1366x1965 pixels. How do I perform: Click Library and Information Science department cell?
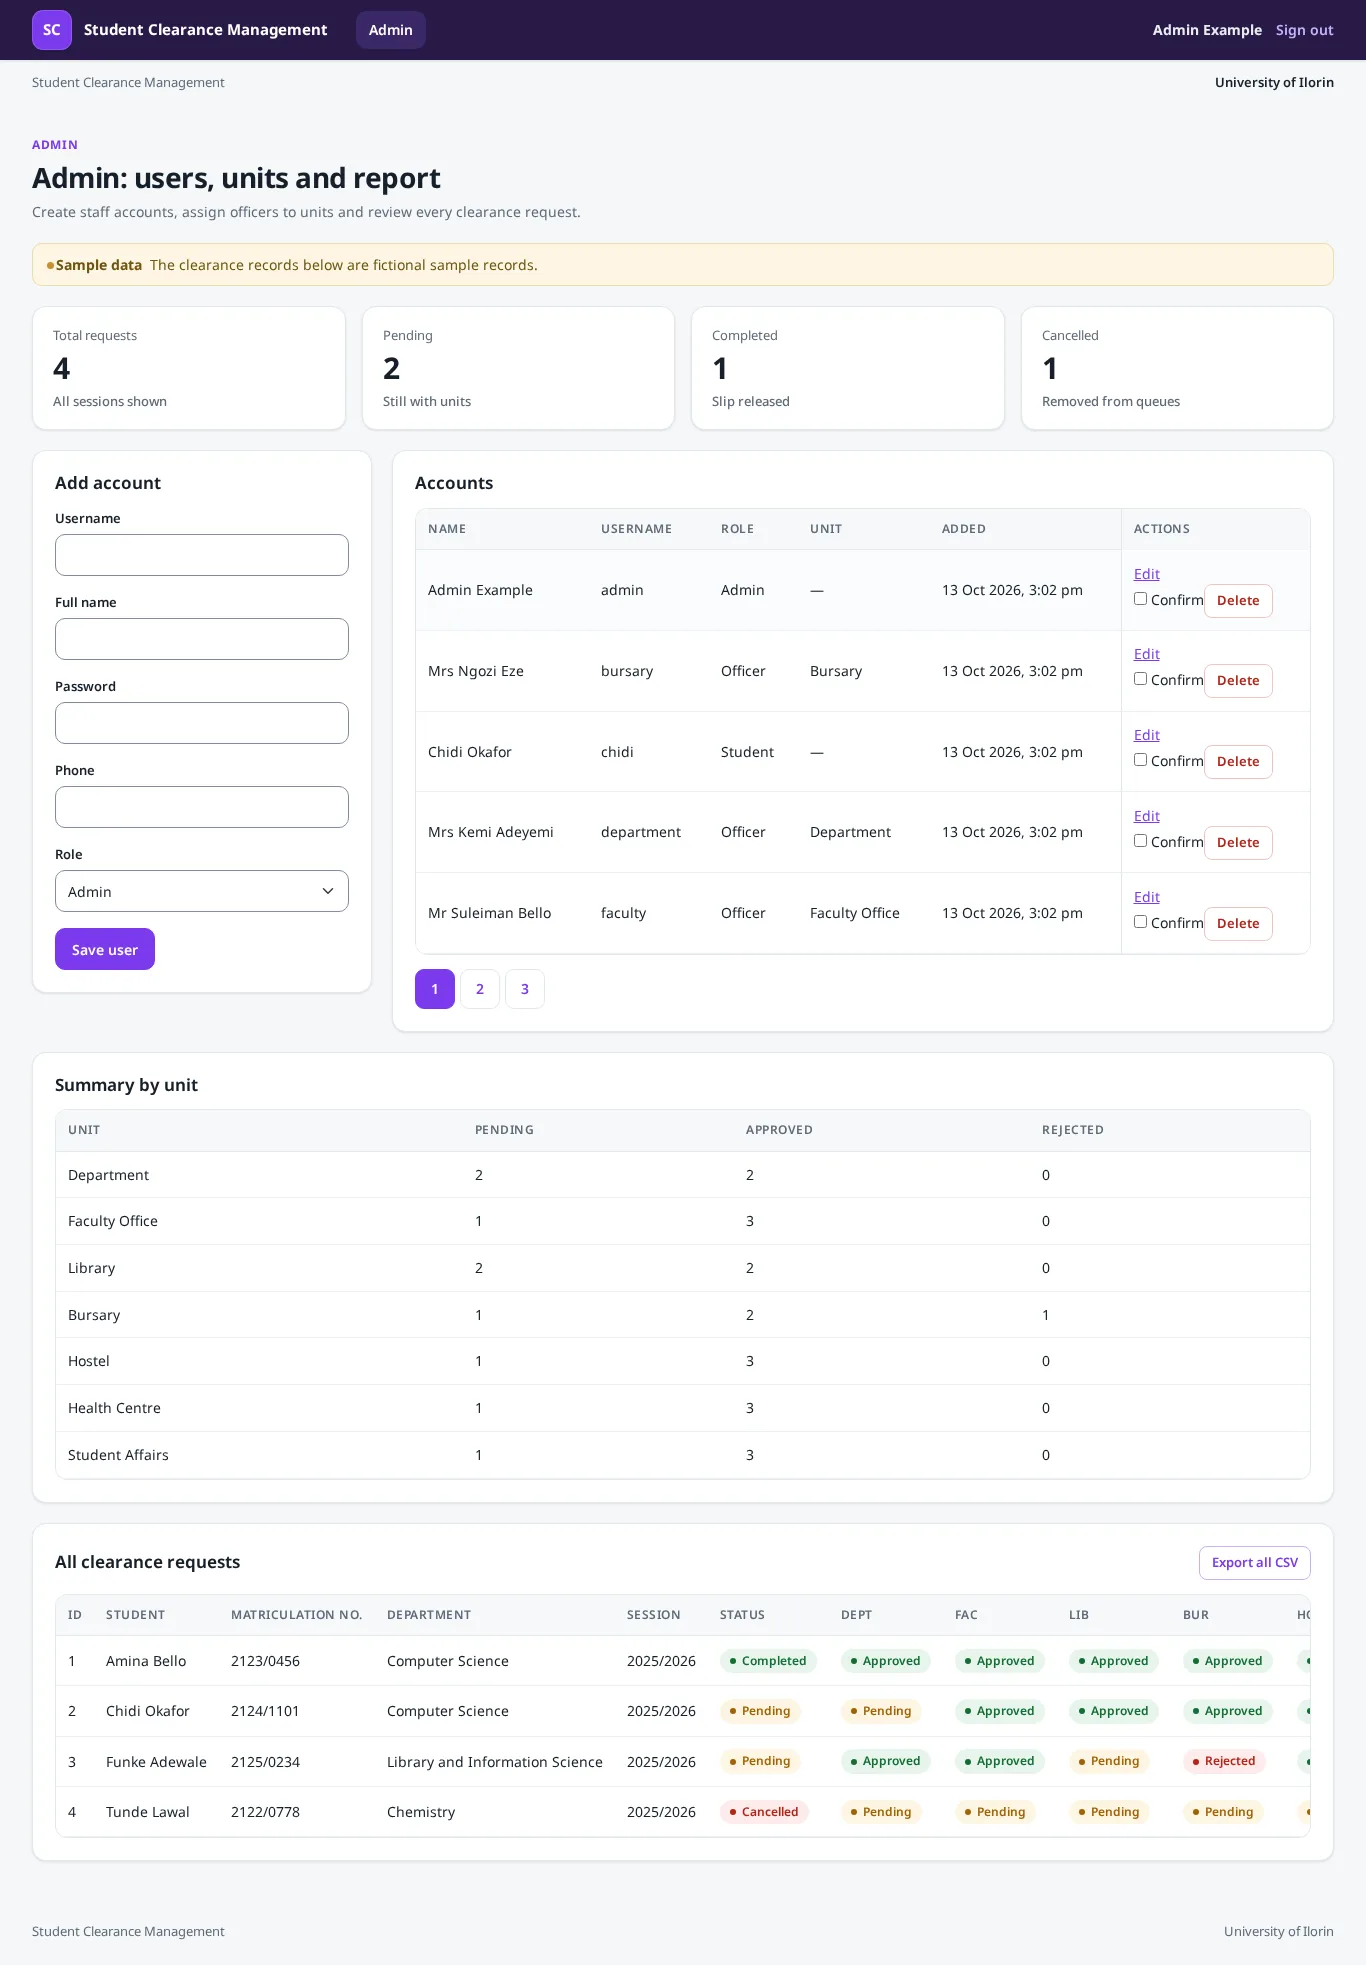click(x=495, y=1762)
